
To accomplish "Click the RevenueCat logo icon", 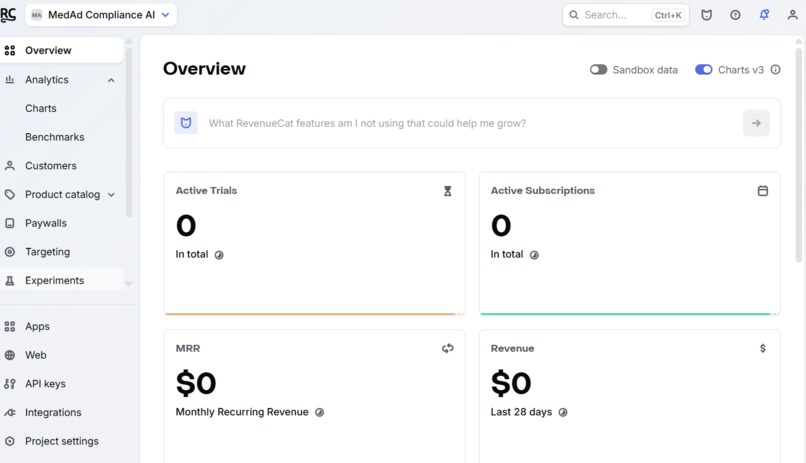I will click(x=8, y=15).
